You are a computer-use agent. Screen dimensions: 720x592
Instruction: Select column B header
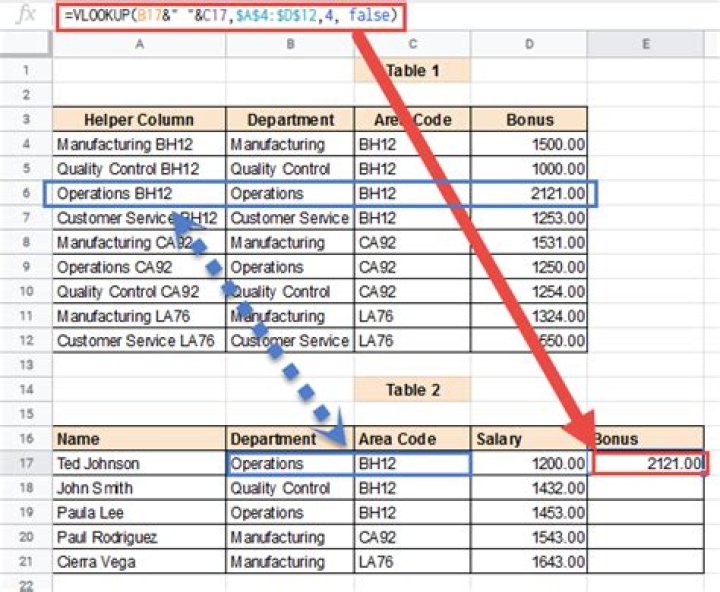tap(290, 44)
